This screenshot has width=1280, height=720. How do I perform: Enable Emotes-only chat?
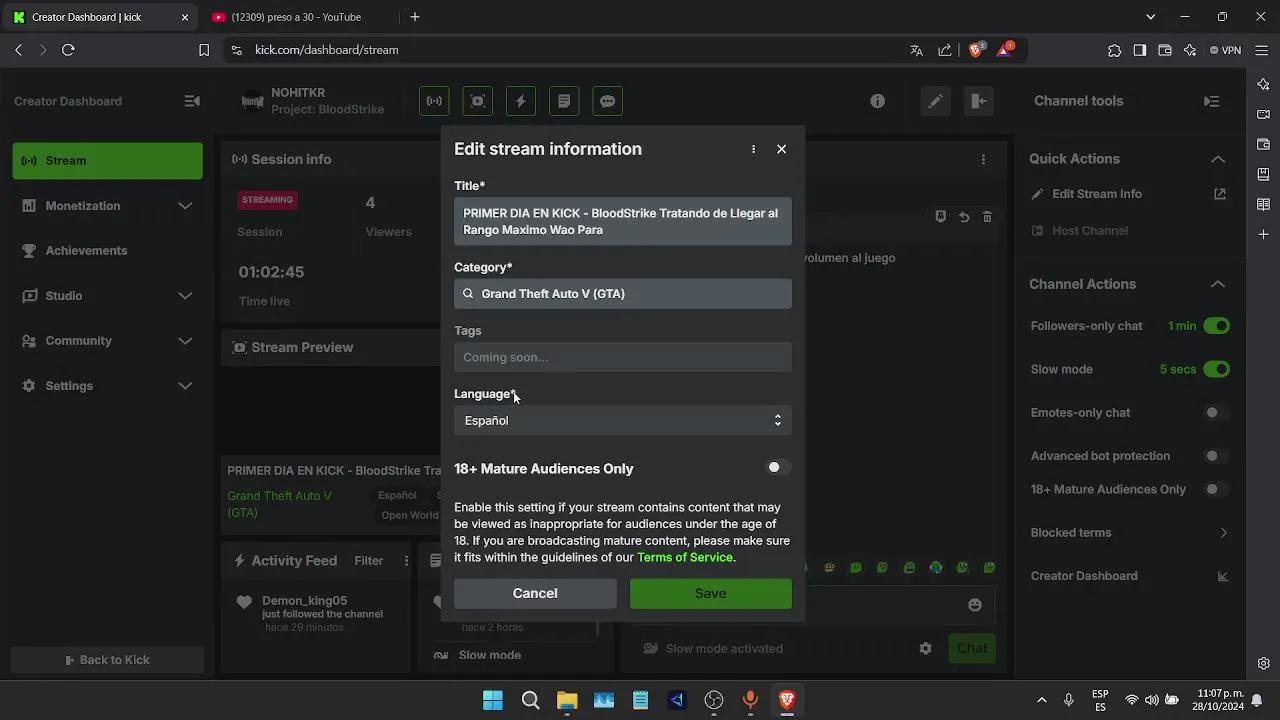click(x=1216, y=412)
